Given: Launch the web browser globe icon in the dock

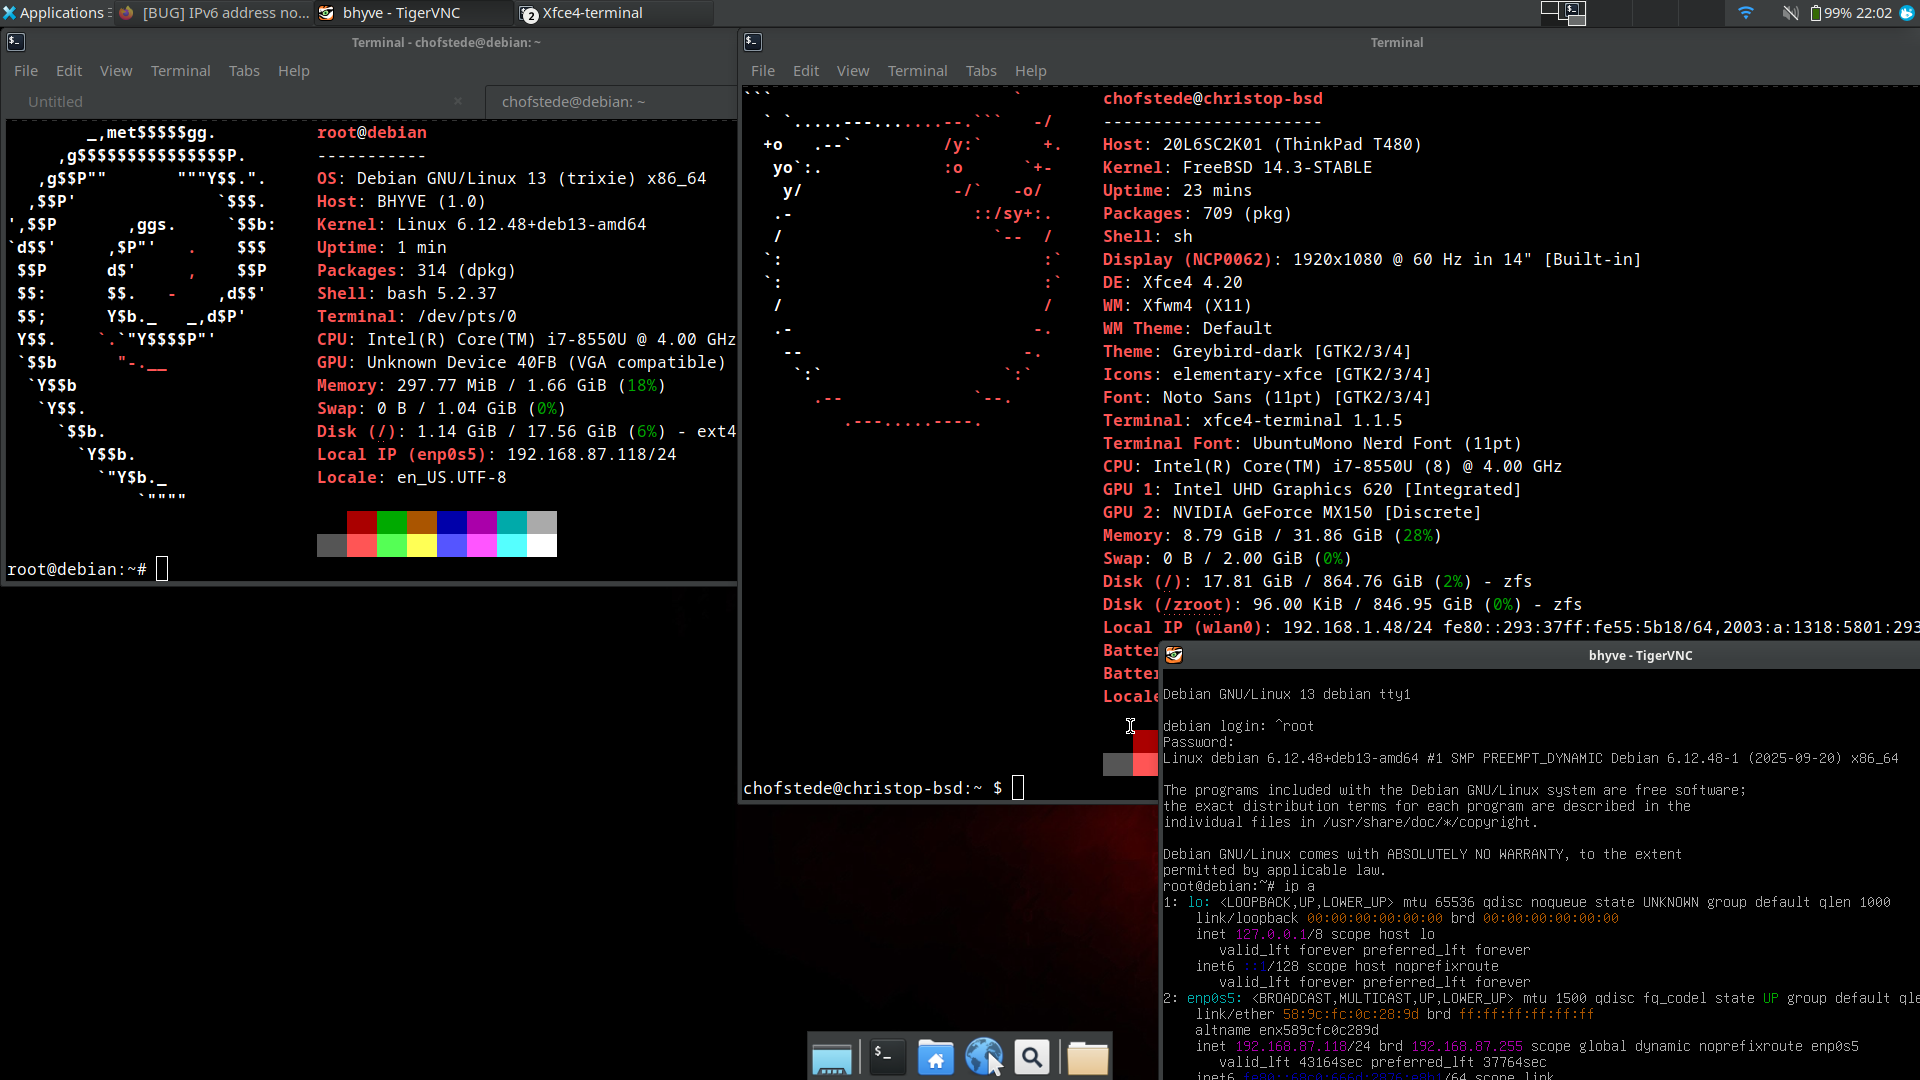Looking at the screenshot, I should point(983,1057).
